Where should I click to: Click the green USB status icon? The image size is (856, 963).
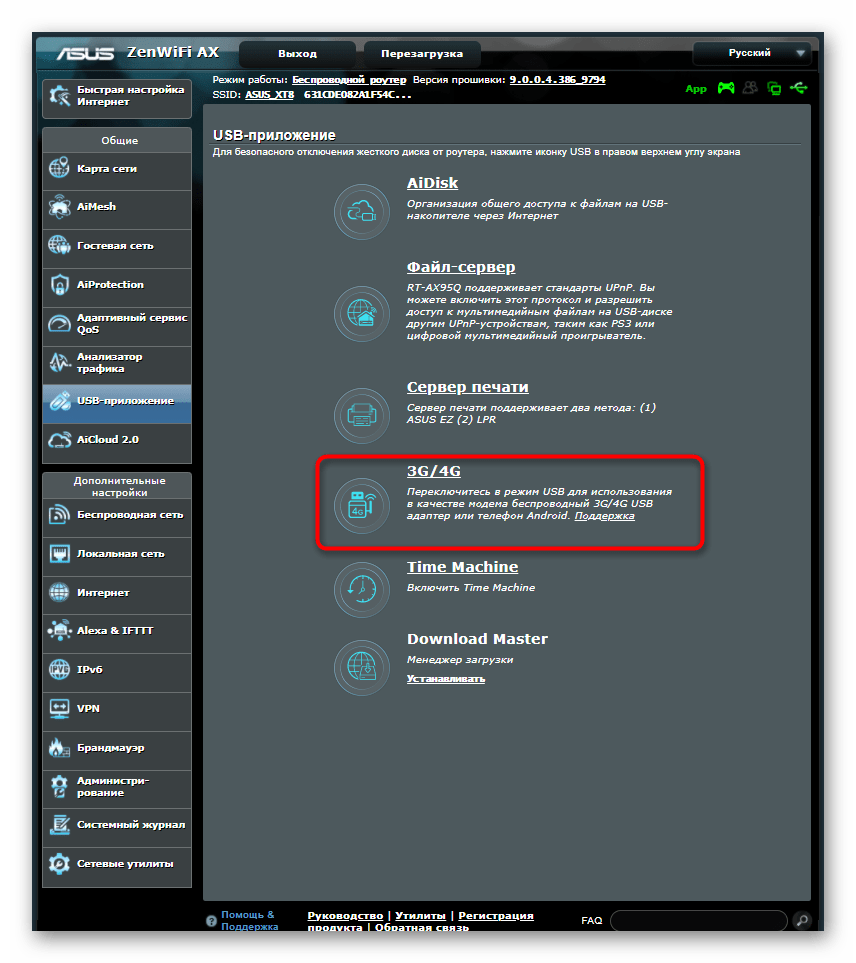[797, 88]
